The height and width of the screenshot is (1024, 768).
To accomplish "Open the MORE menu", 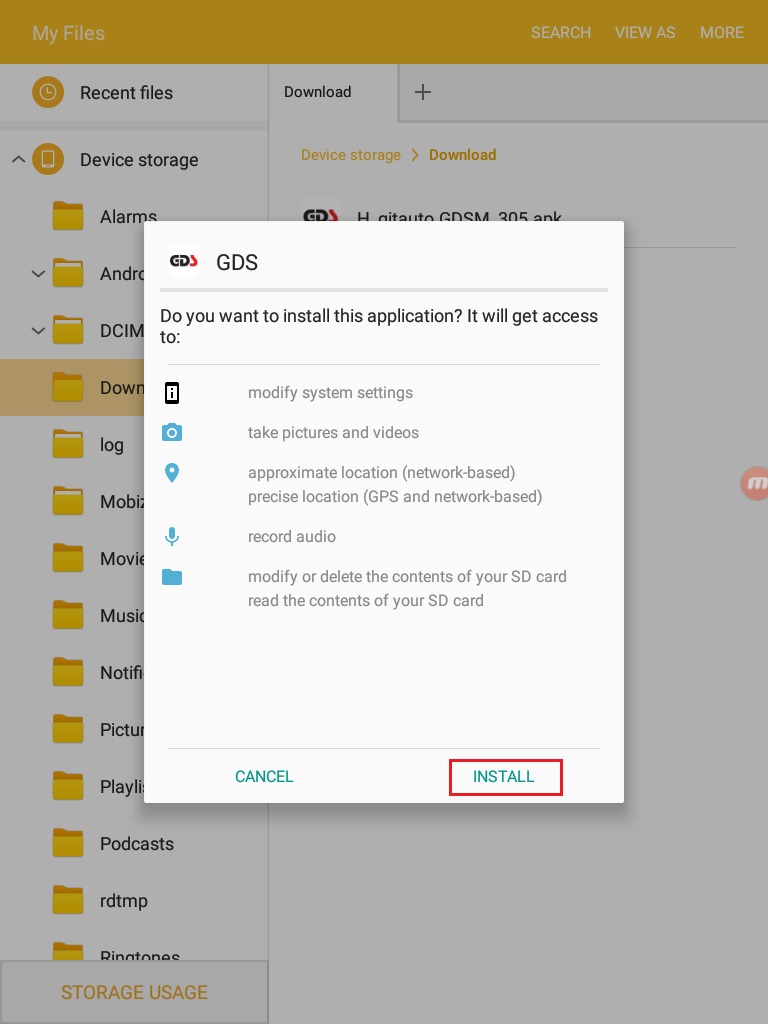I will [x=722, y=33].
